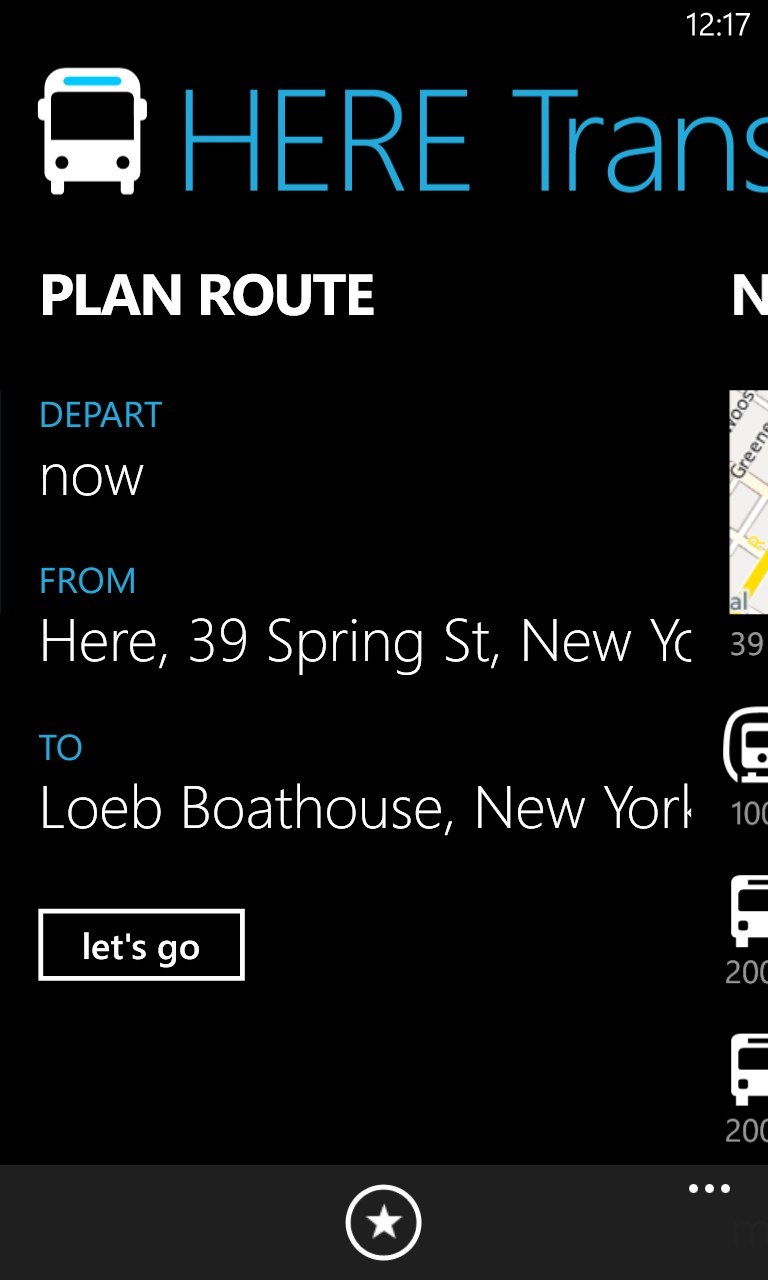The image size is (768, 1280).
Task: Select the lower bus stop icon
Action: pyautogui.click(x=749, y=1070)
